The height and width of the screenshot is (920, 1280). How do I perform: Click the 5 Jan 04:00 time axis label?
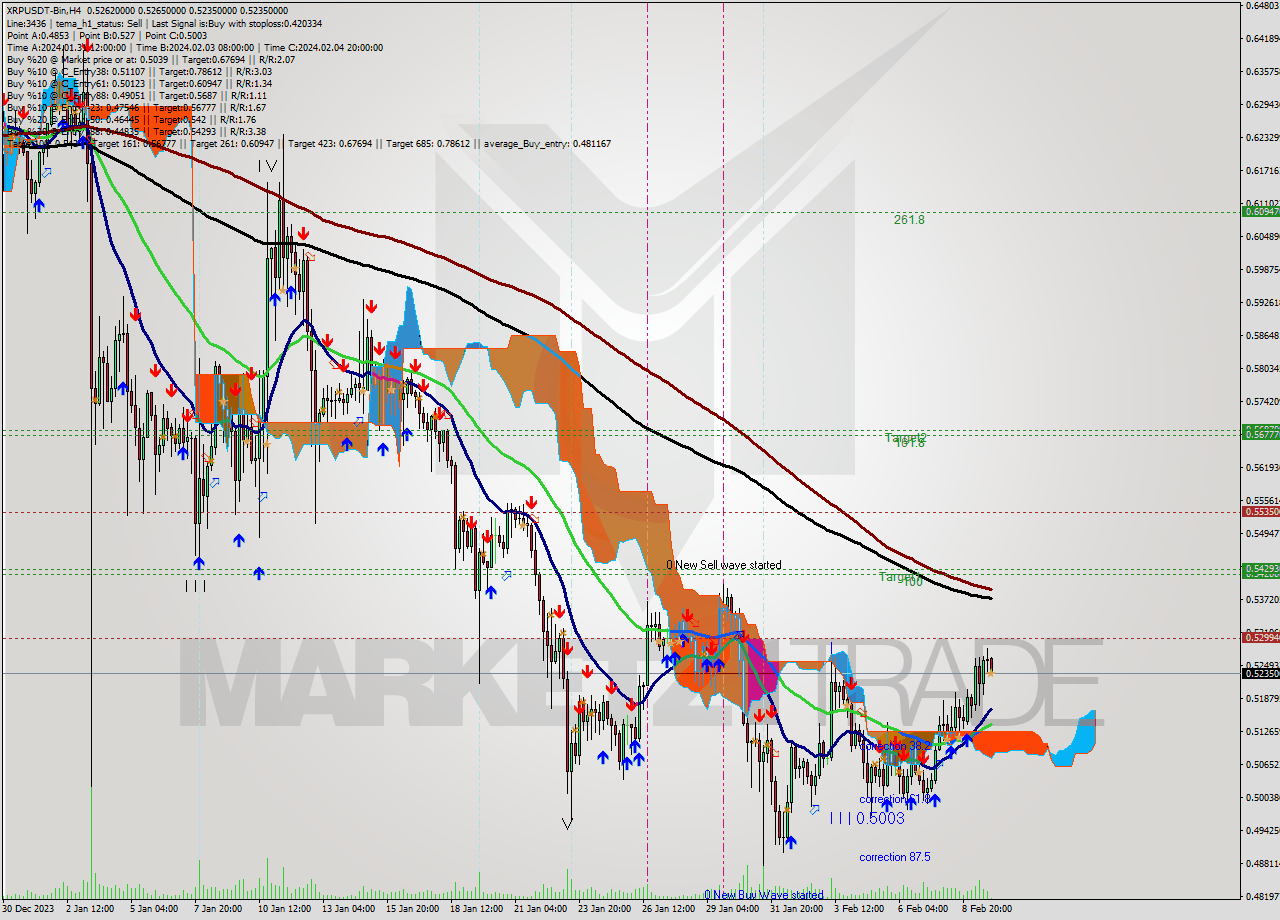153,909
